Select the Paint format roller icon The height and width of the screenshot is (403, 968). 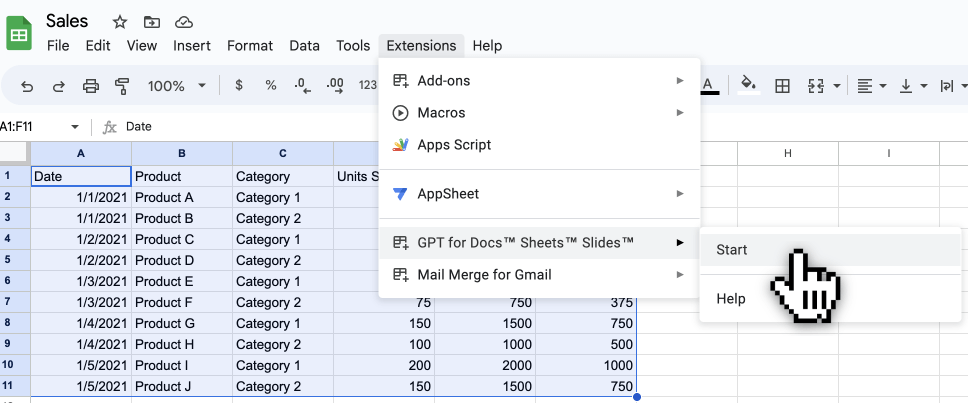tap(122, 86)
